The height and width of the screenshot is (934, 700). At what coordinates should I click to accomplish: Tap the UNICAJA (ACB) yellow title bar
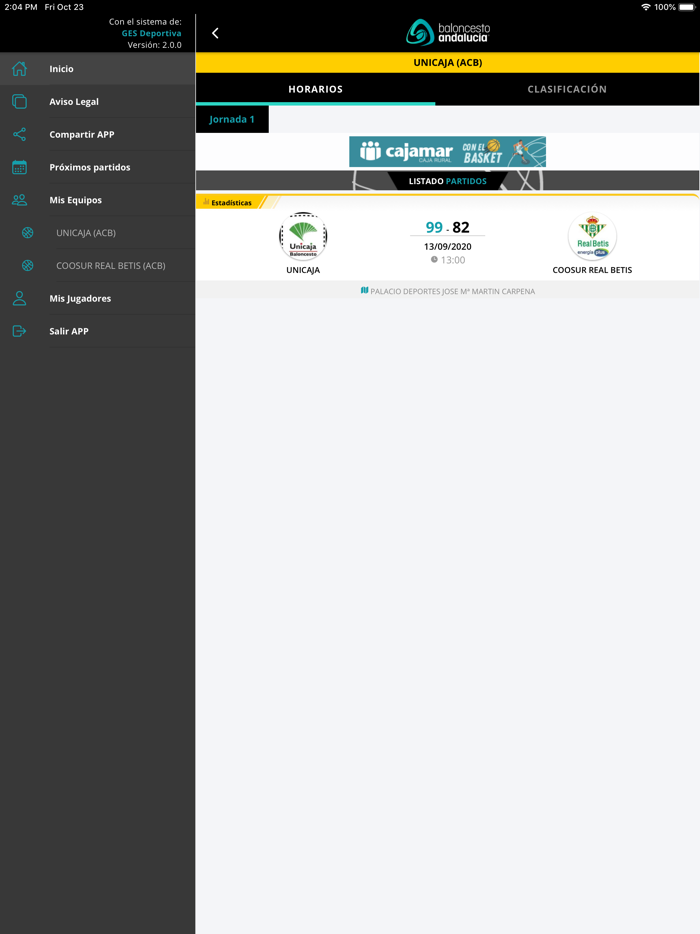447,63
